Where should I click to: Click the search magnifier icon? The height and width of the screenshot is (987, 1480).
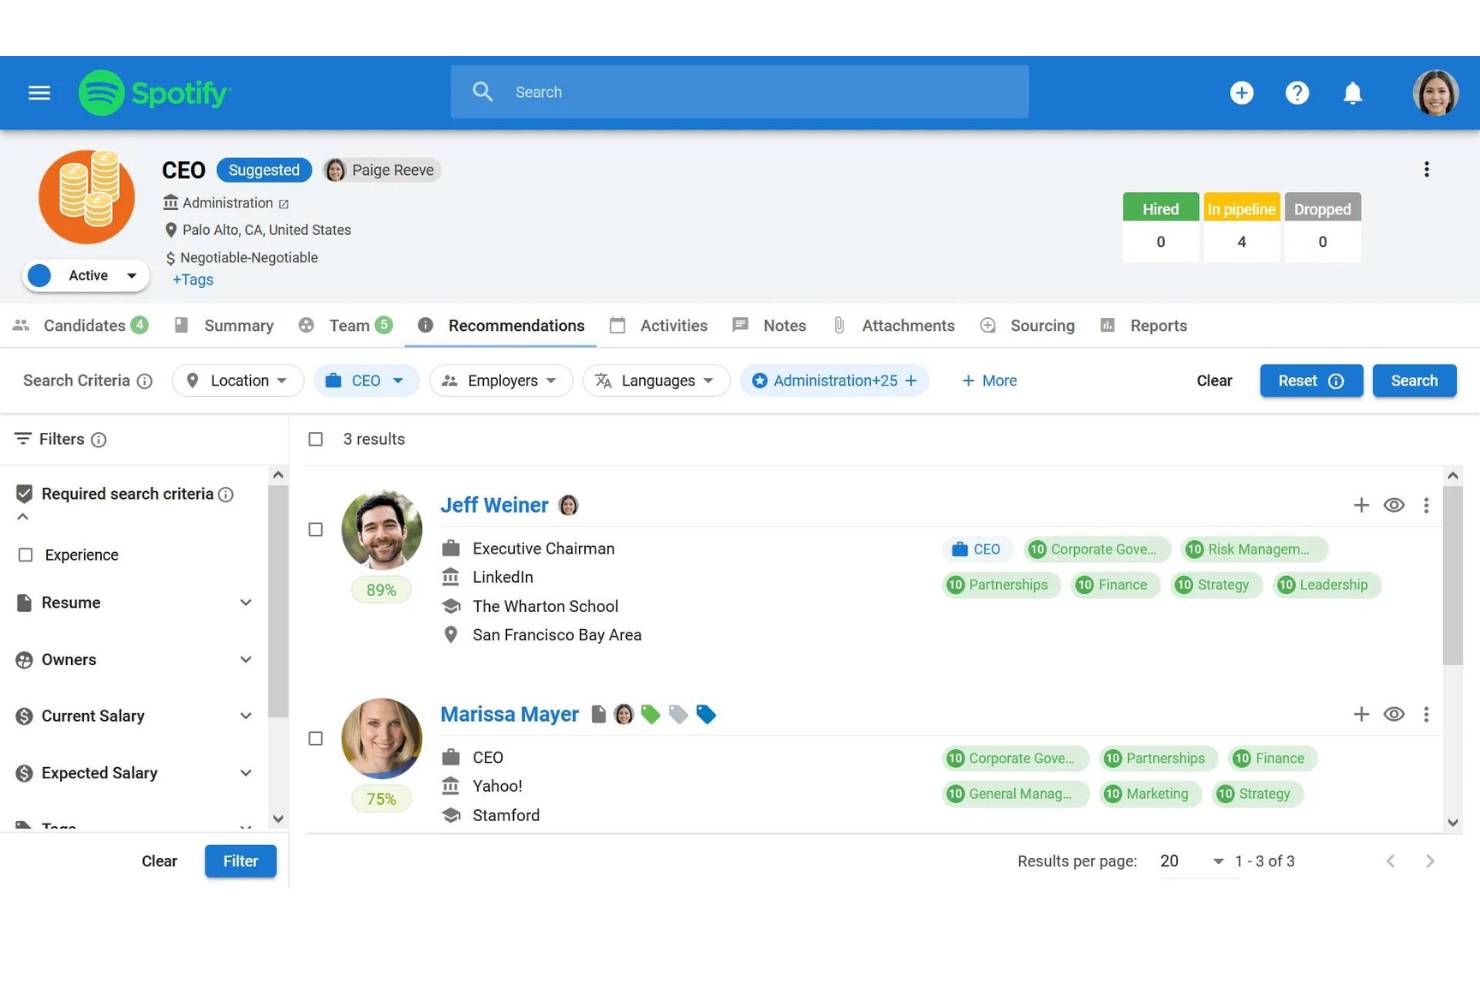click(483, 92)
